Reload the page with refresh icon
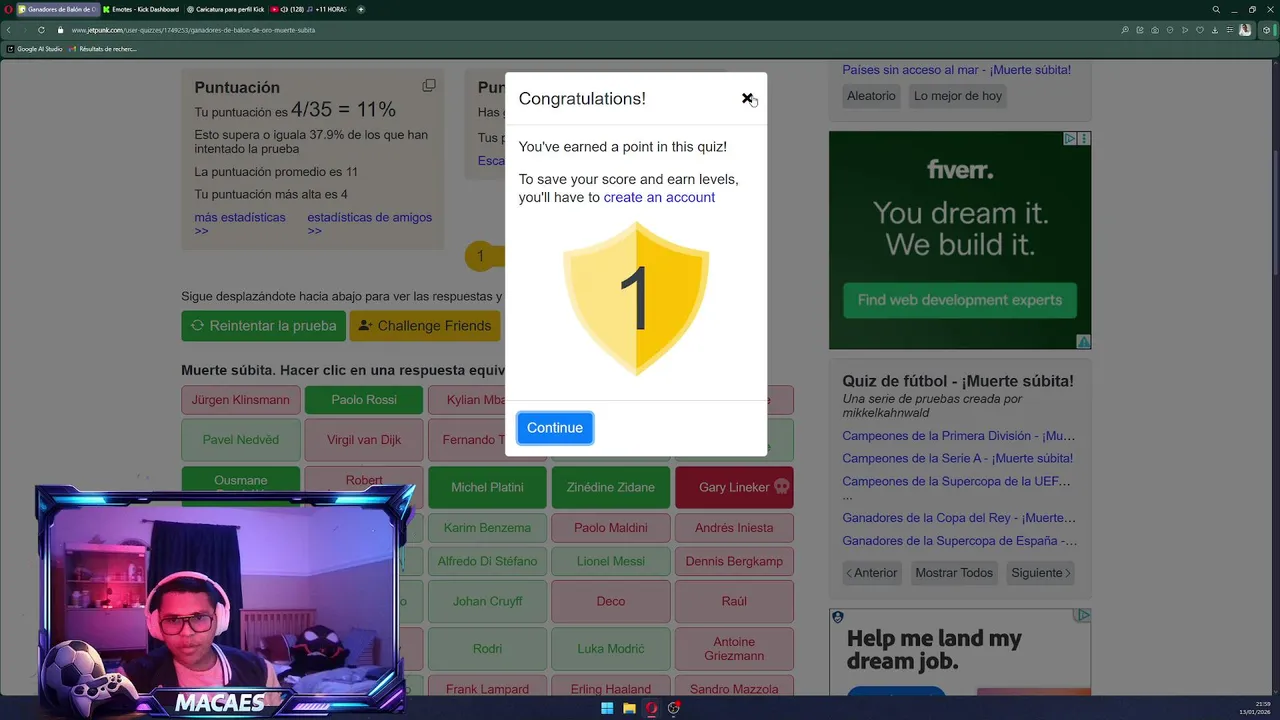The width and height of the screenshot is (1280, 720). [41, 30]
